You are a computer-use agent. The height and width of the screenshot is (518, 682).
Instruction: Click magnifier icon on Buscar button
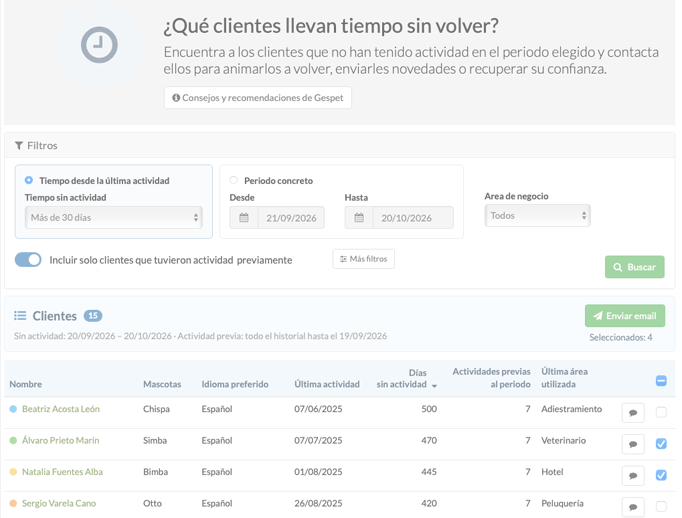(618, 267)
